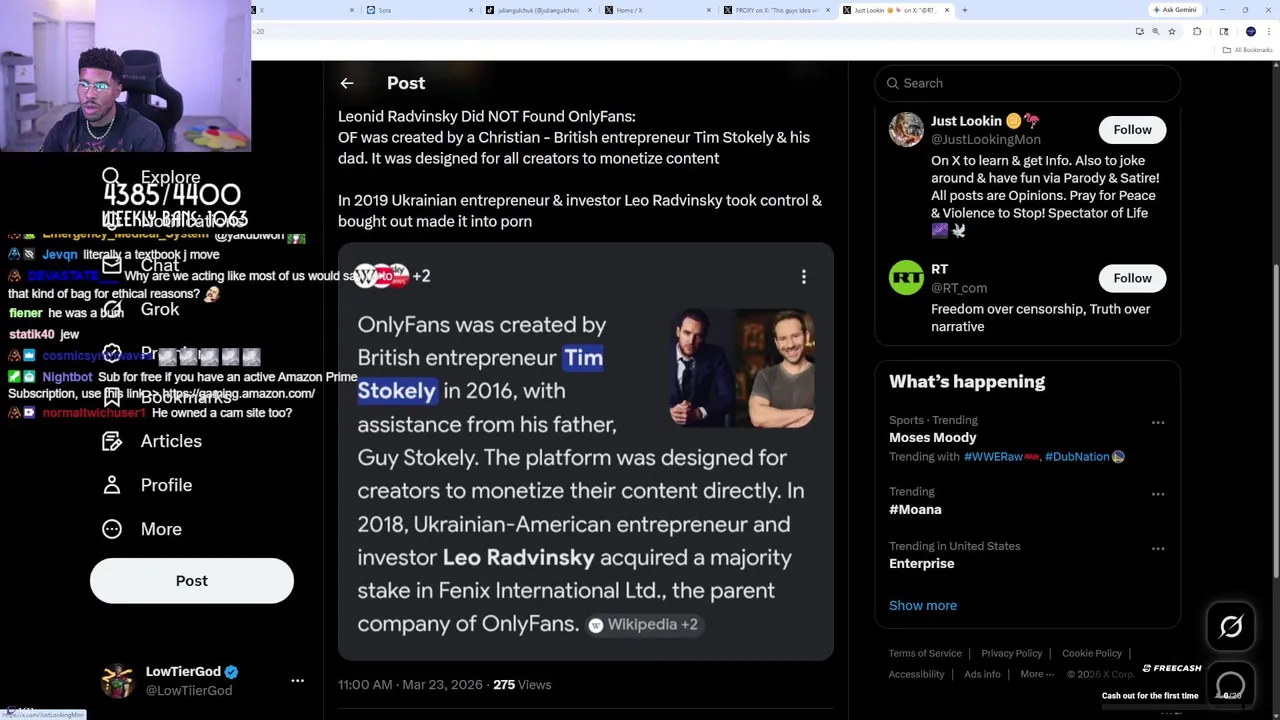The height and width of the screenshot is (720, 1280).
Task: Bookmark this page with the star icon
Action: [x=1172, y=32]
